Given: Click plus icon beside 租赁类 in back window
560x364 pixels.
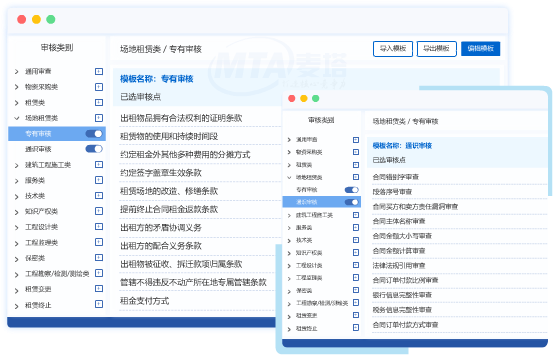Looking at the screenshot, I should click(x=99, y=103).
